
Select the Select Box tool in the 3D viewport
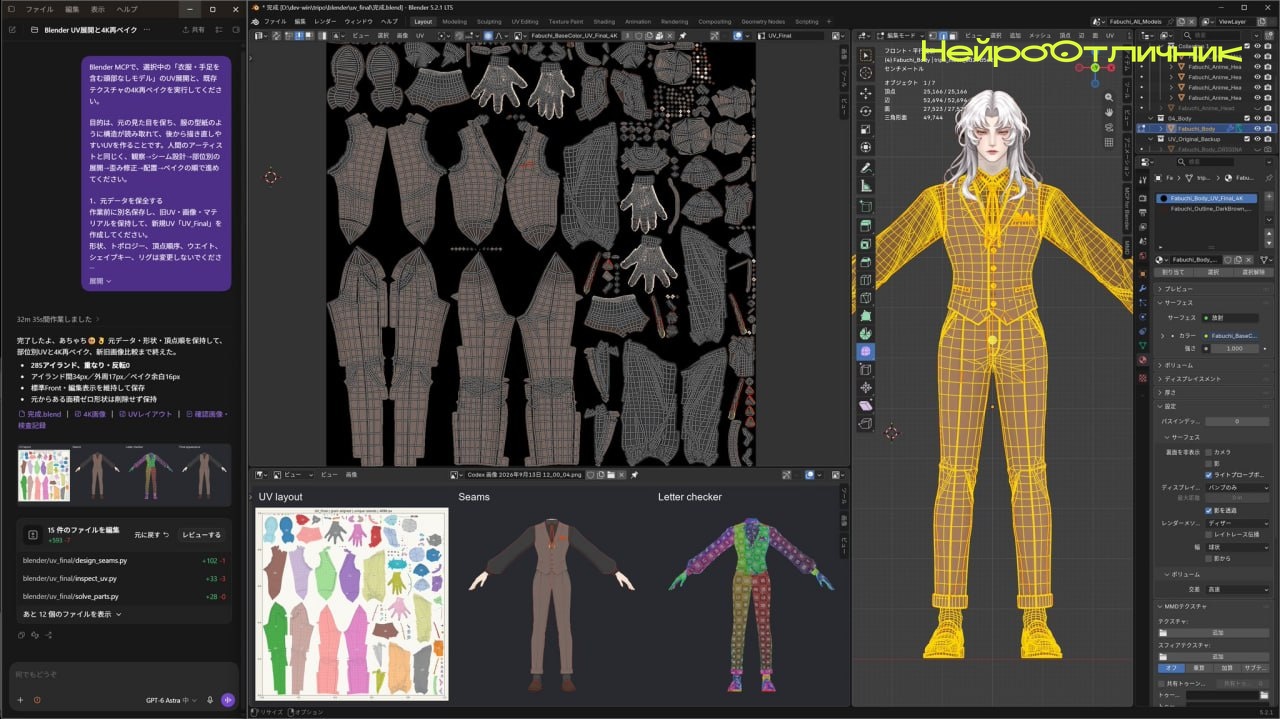point(866,54)
